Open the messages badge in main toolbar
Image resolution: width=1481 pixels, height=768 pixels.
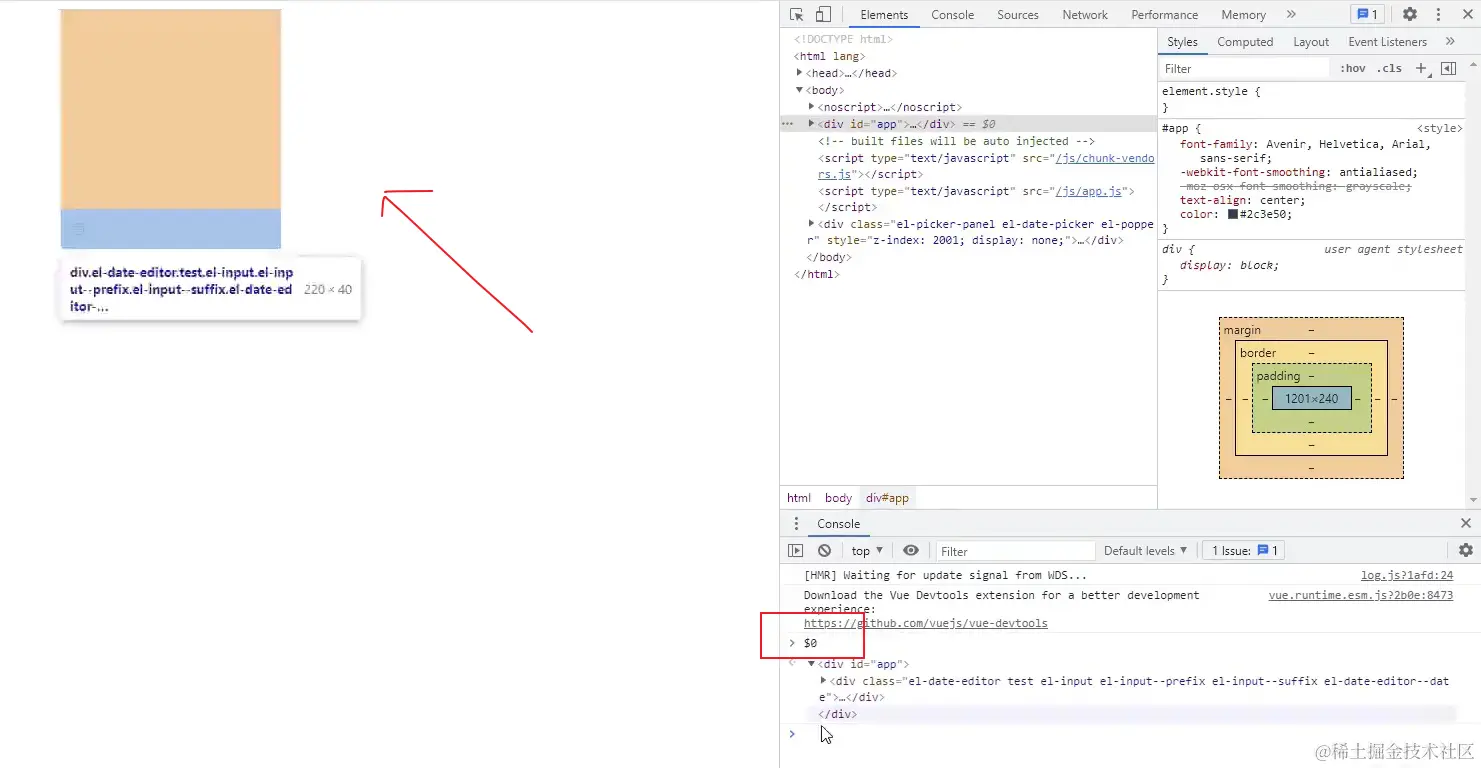click(x=1366, y=14)
